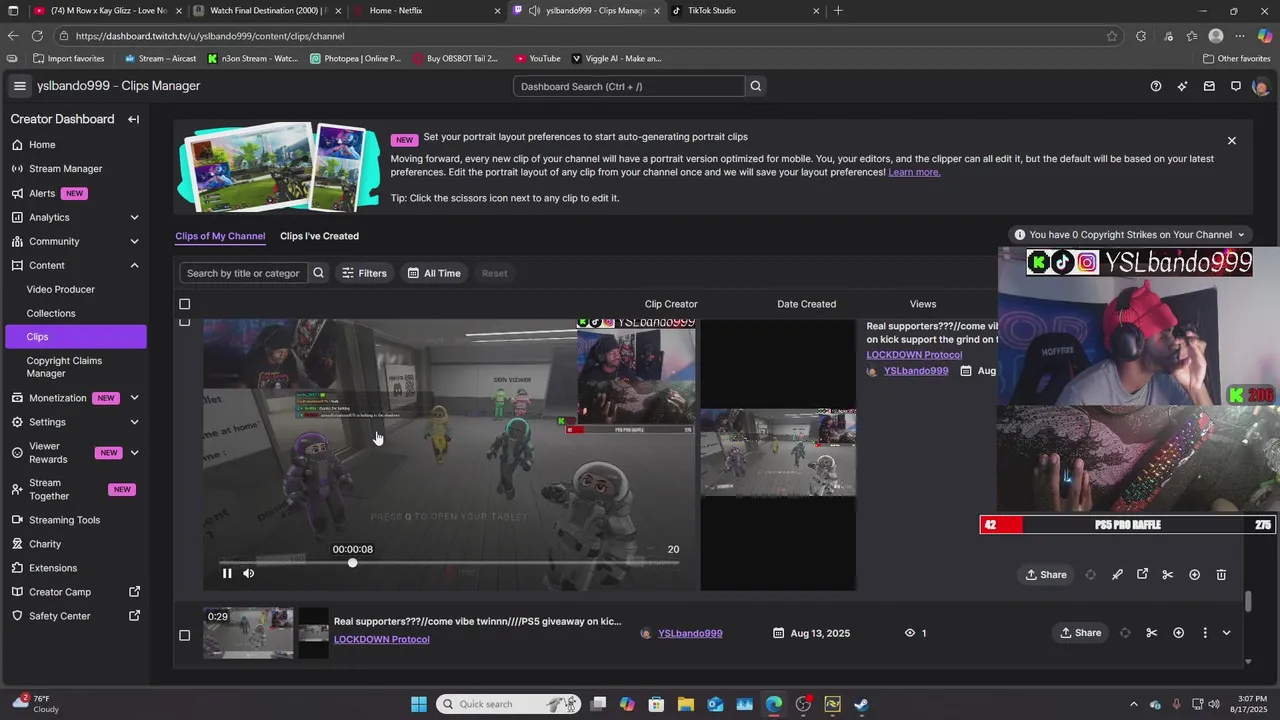Open the user avatar menu
The height and width of the screenshot is (720, 1280).
click(1260, 86)
